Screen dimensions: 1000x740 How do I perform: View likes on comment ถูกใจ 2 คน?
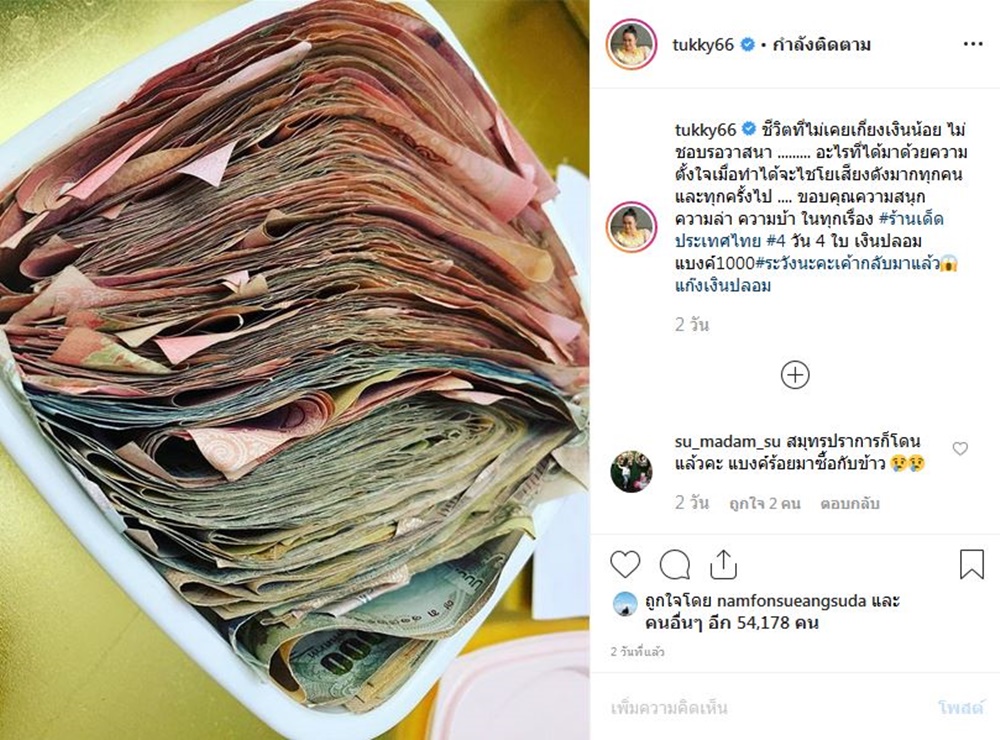pyautogui.click(x=764, y=503)
